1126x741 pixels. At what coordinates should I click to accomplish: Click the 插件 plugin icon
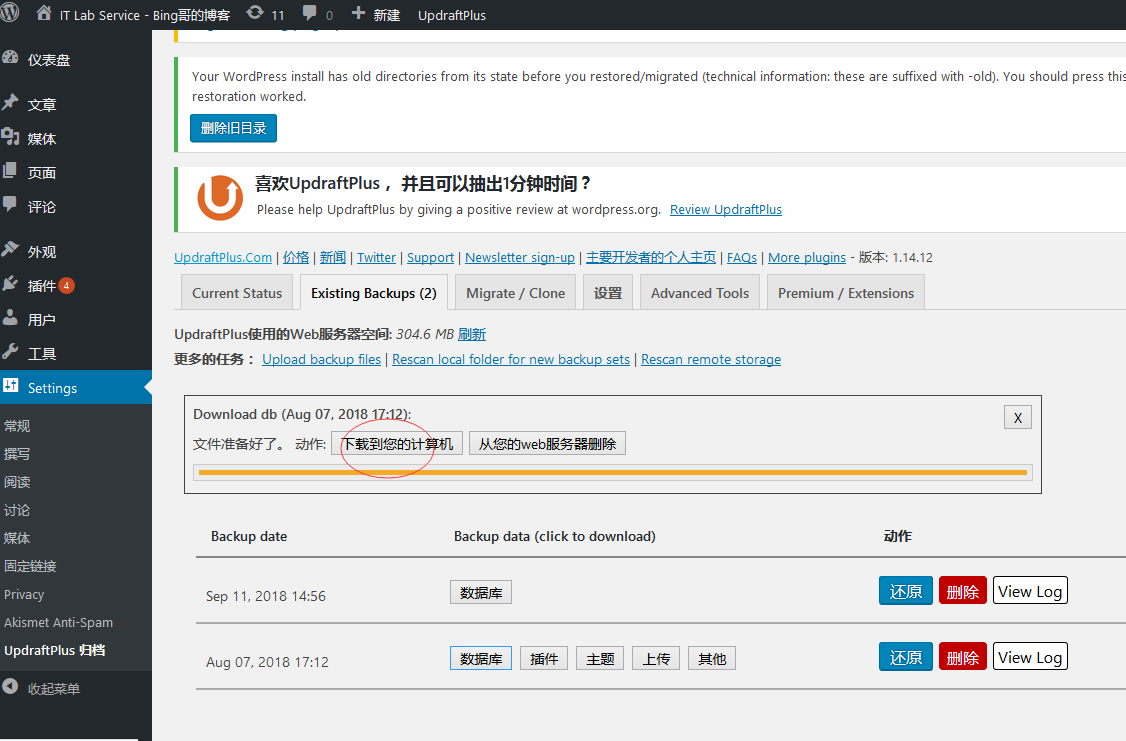pyautogui.click(x=10, y=284)
